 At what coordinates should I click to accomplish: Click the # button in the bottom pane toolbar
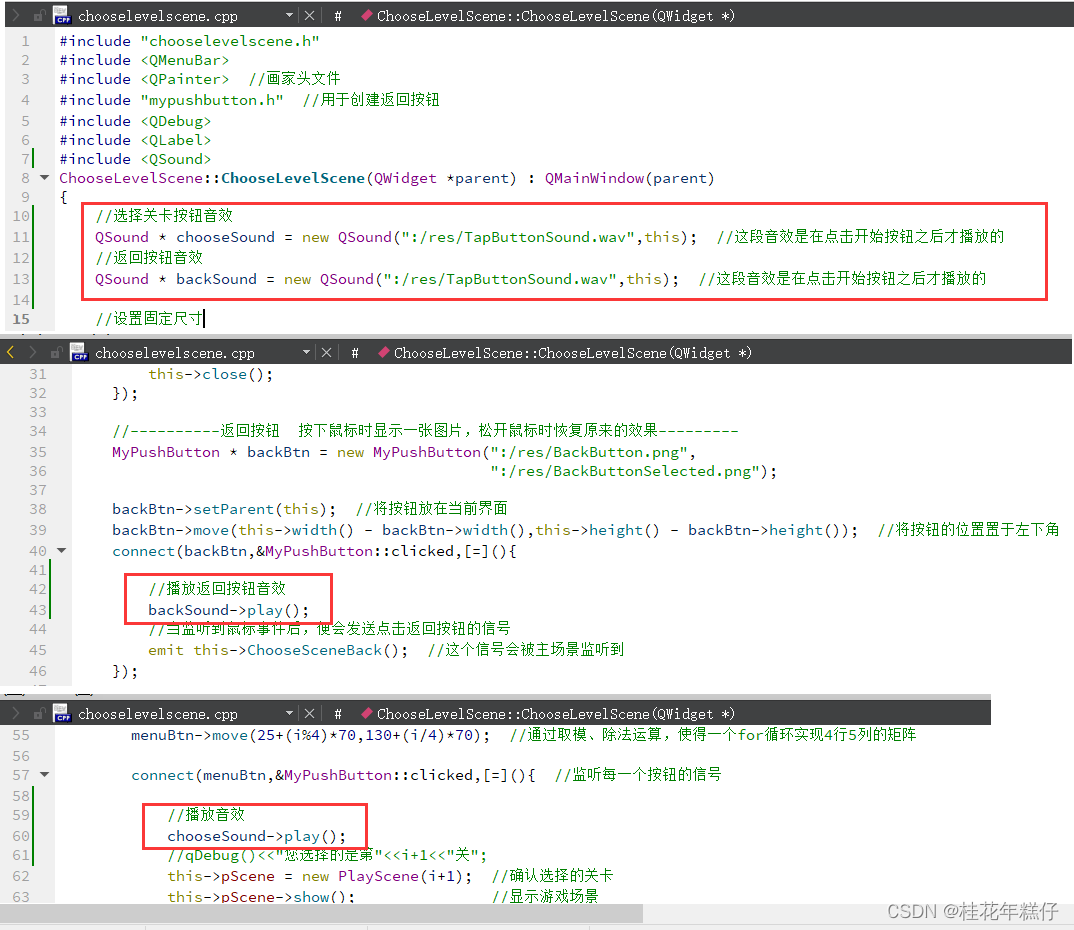pyautogui.click(x=338, y=714)
